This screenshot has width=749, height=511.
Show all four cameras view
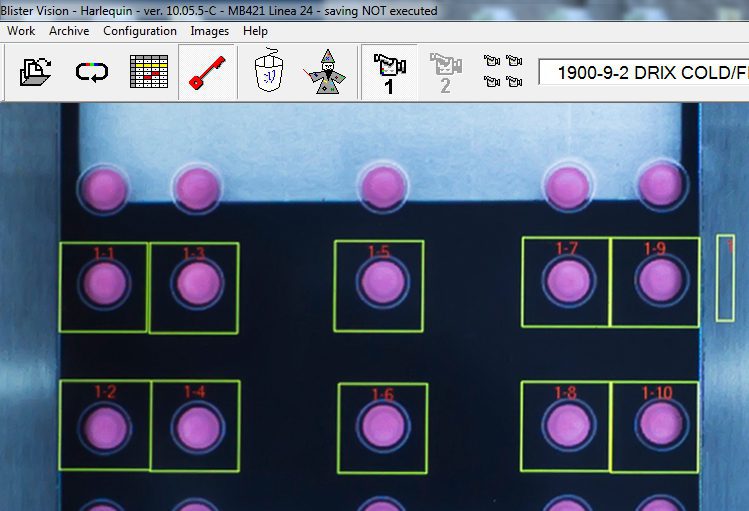503,72
